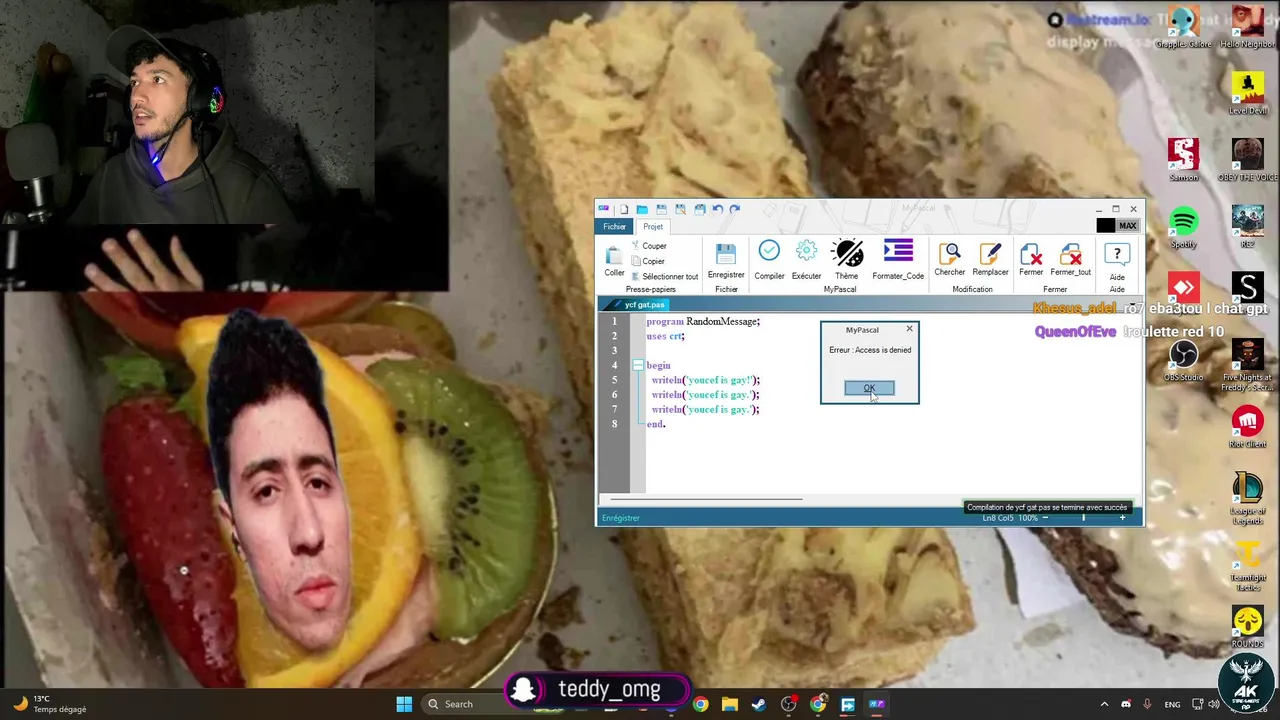Click the horizontal scrollbar of the editor
This screenshot has width=1280, height=720.
tap(706, 499)
